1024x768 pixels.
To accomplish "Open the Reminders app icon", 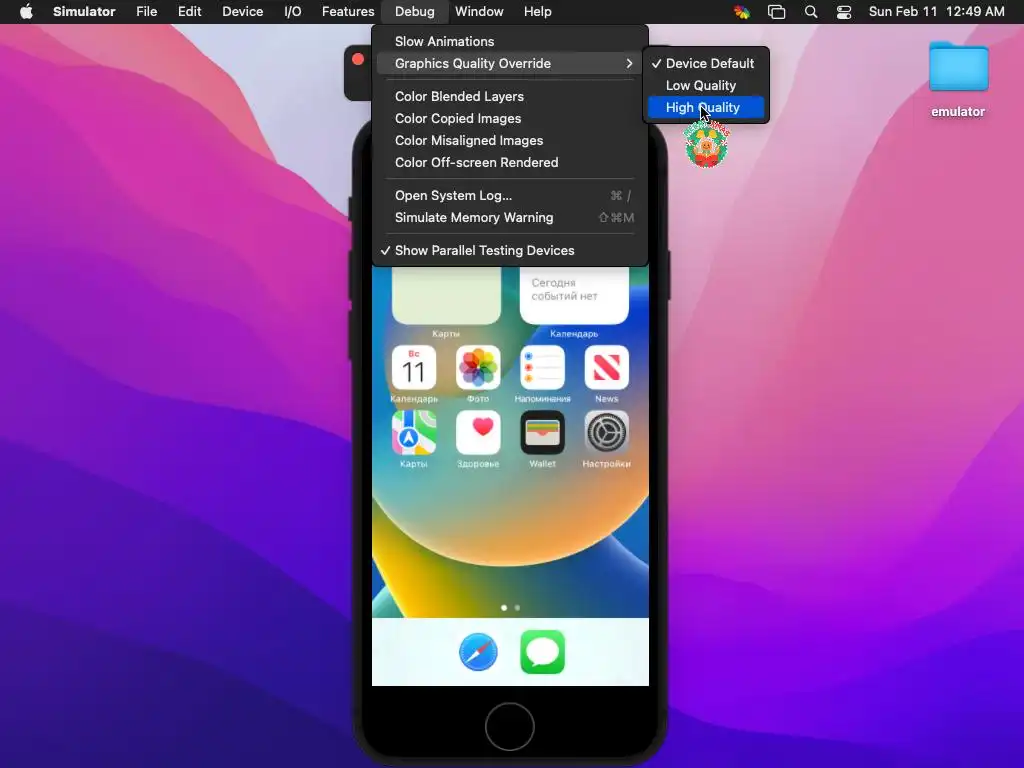I will pos(542,367).
